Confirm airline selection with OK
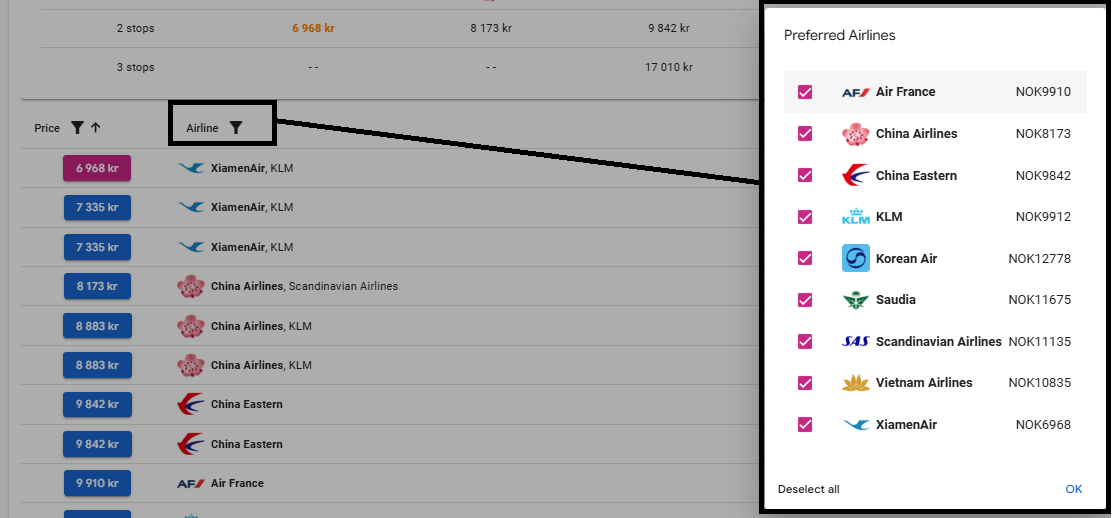1112x518 pixels. point(1074,489)
